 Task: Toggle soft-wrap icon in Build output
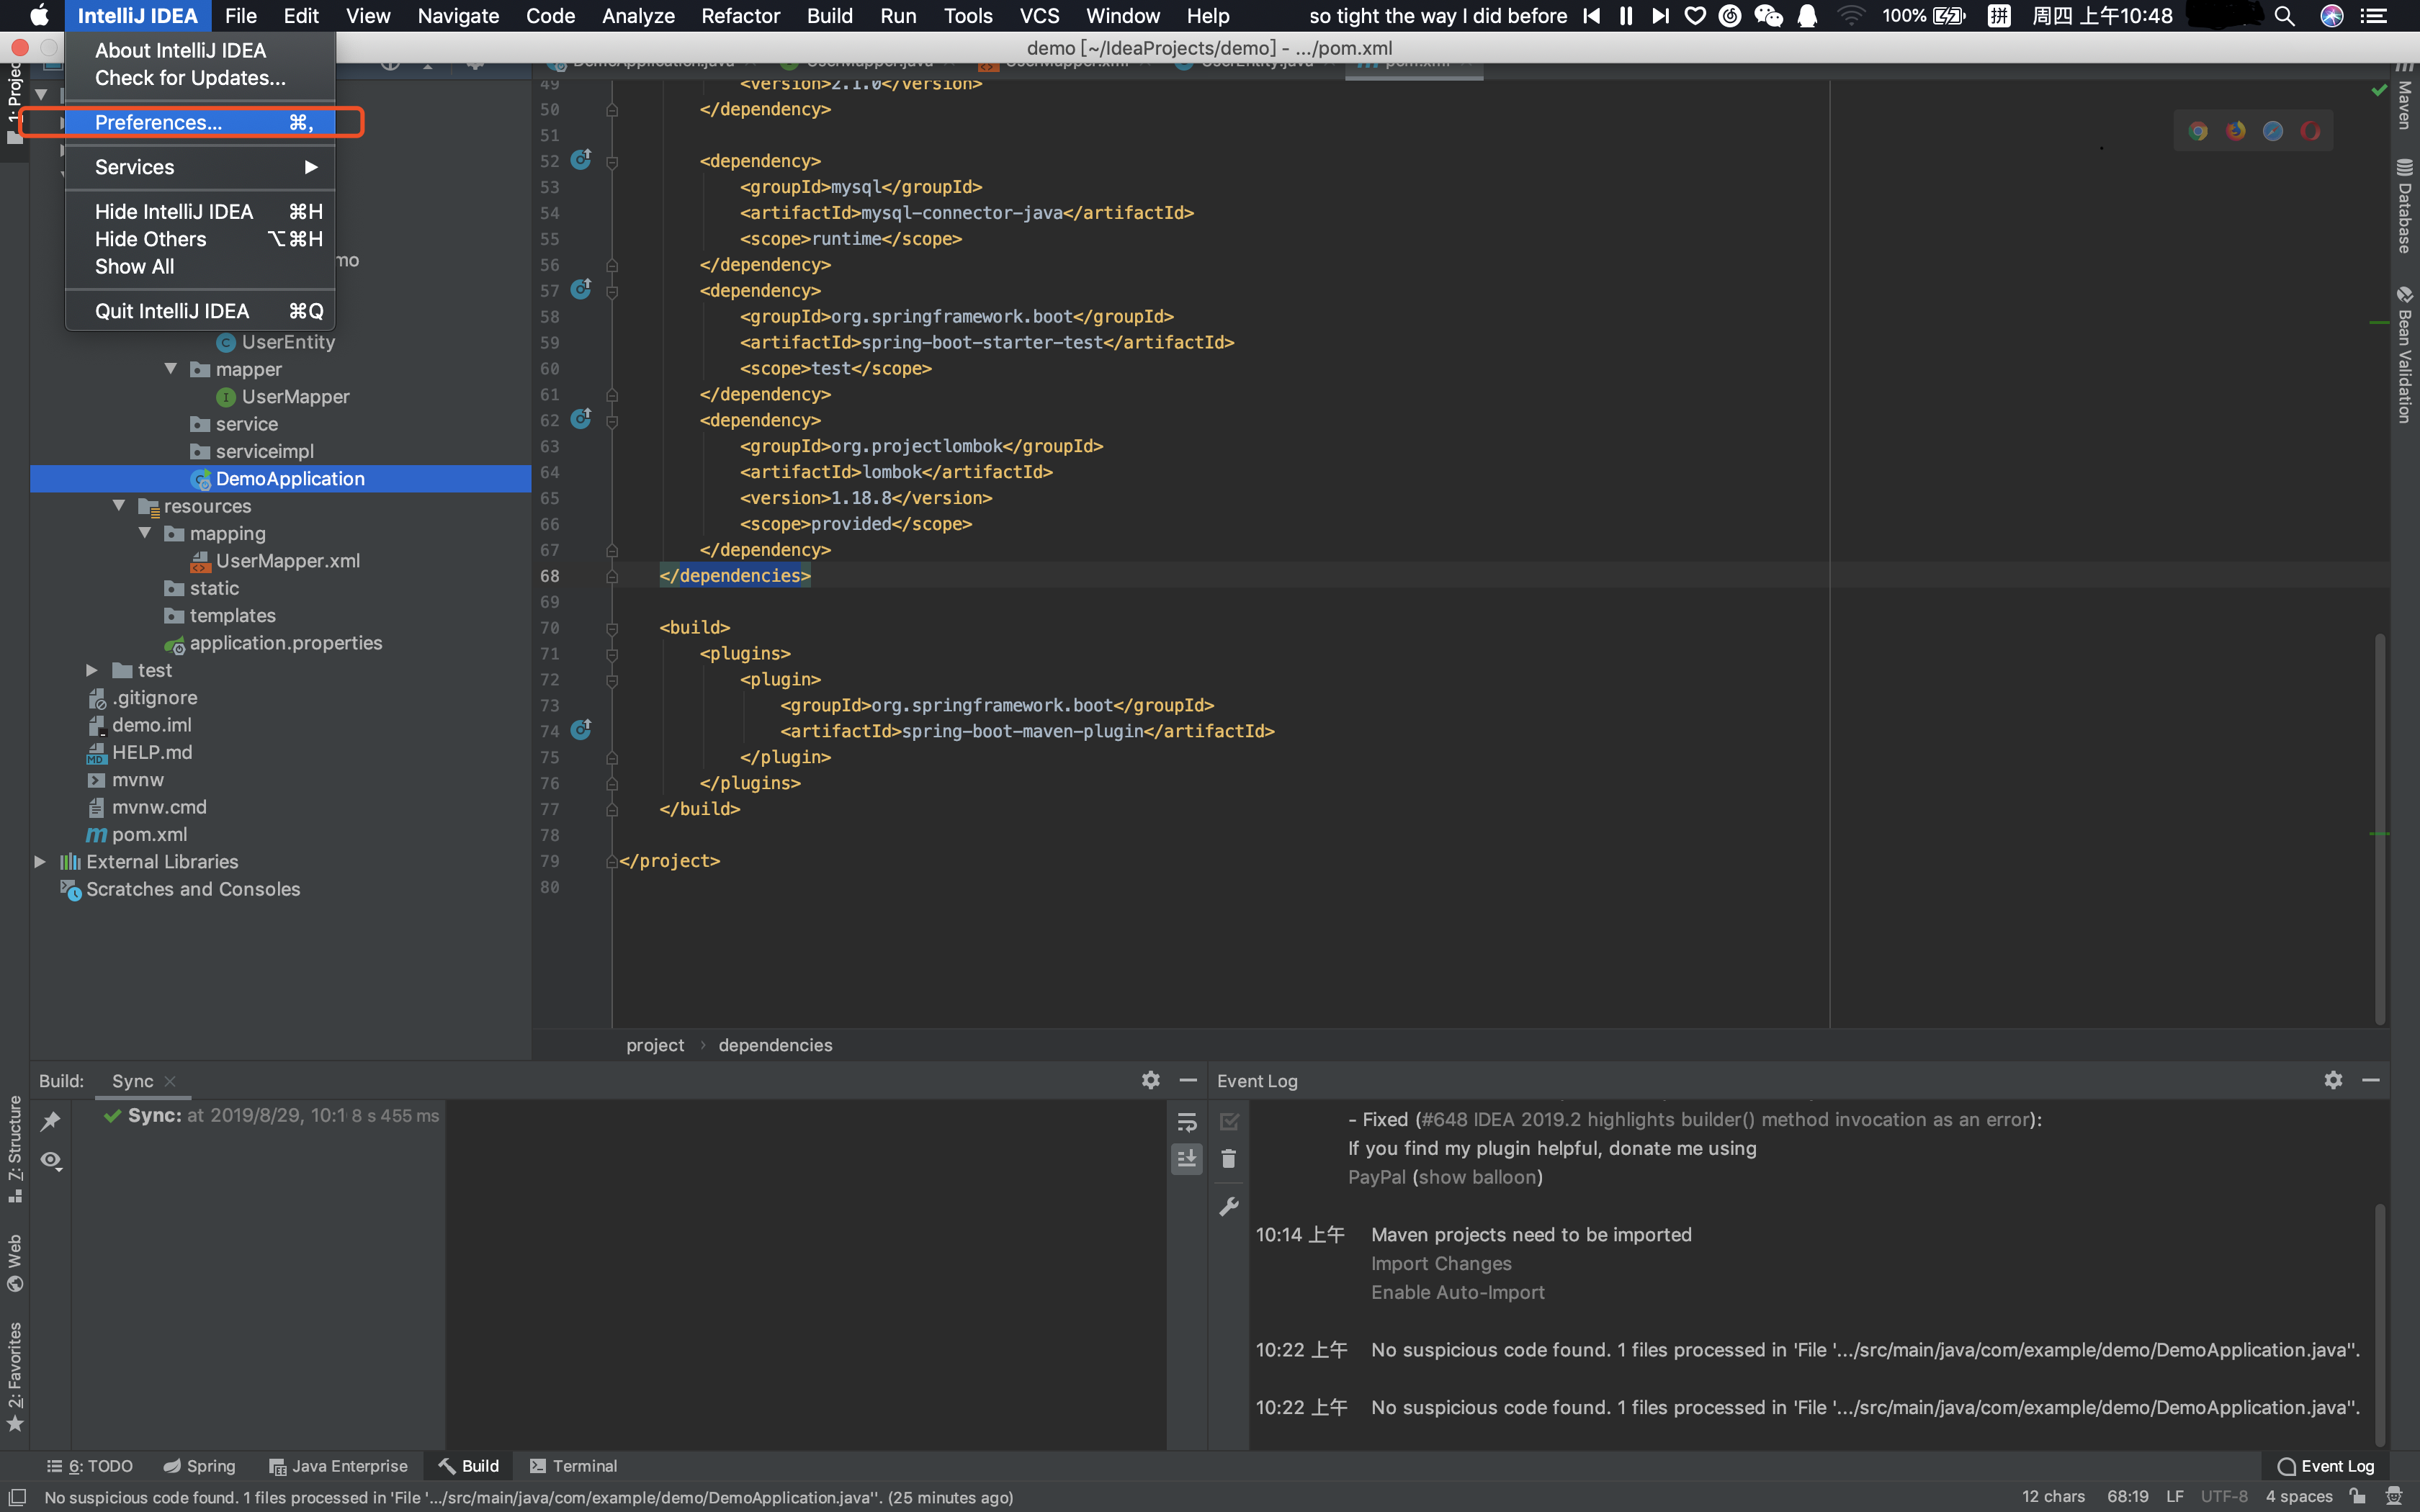point(1187,1121)
